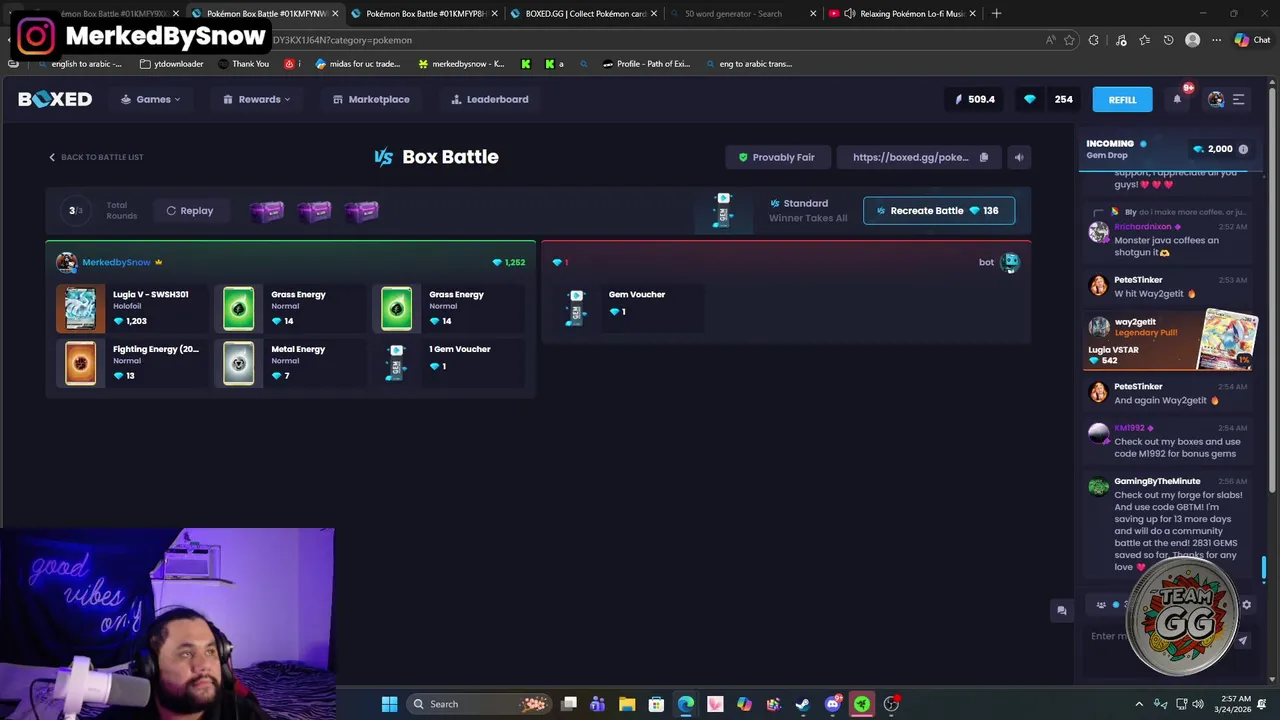Open the Leaderboard page

tap(490, 99)
